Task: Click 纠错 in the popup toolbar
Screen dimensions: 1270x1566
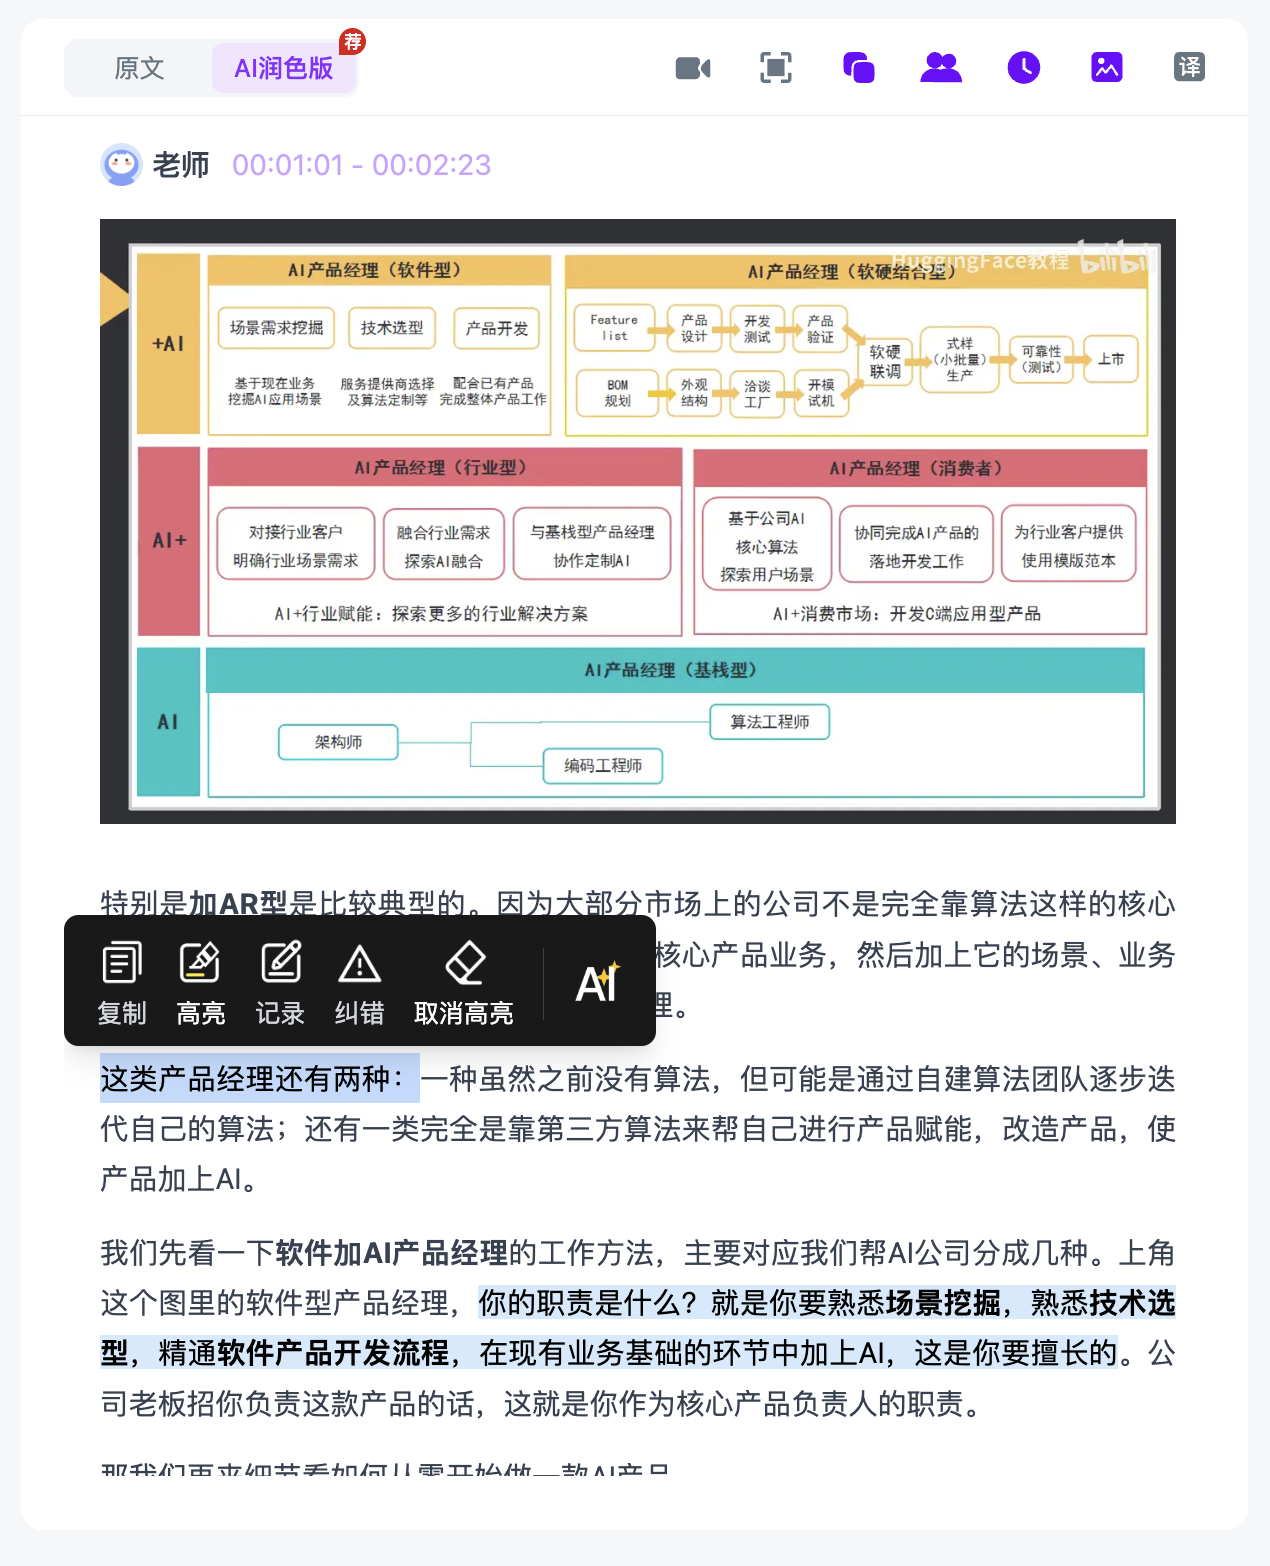Action: pyautogui.click(x=359, y=984)
